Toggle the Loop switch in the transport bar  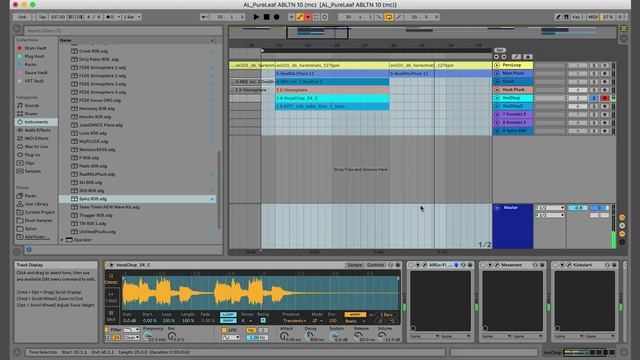point(389,17)
